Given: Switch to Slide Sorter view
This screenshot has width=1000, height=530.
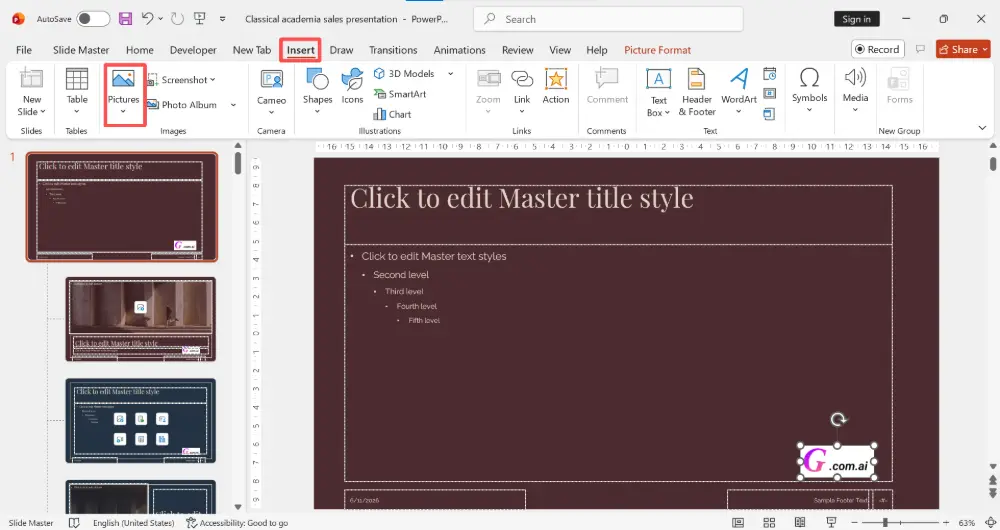Looking at the screenshot, I should pyautogui.click(x=769, y=523).
